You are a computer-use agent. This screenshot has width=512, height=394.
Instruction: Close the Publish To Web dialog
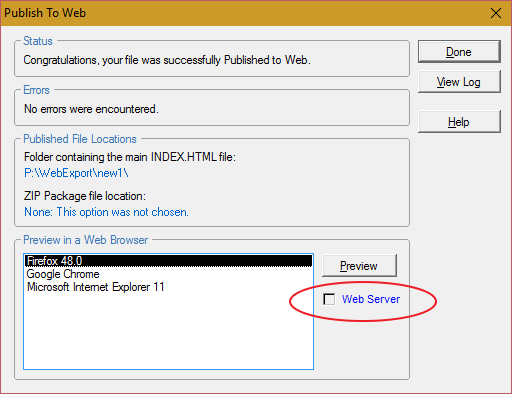(x=496, y=13)
